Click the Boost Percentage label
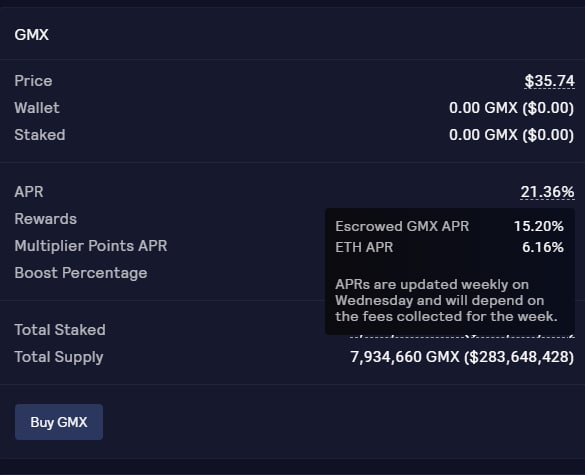 (81, 273)
